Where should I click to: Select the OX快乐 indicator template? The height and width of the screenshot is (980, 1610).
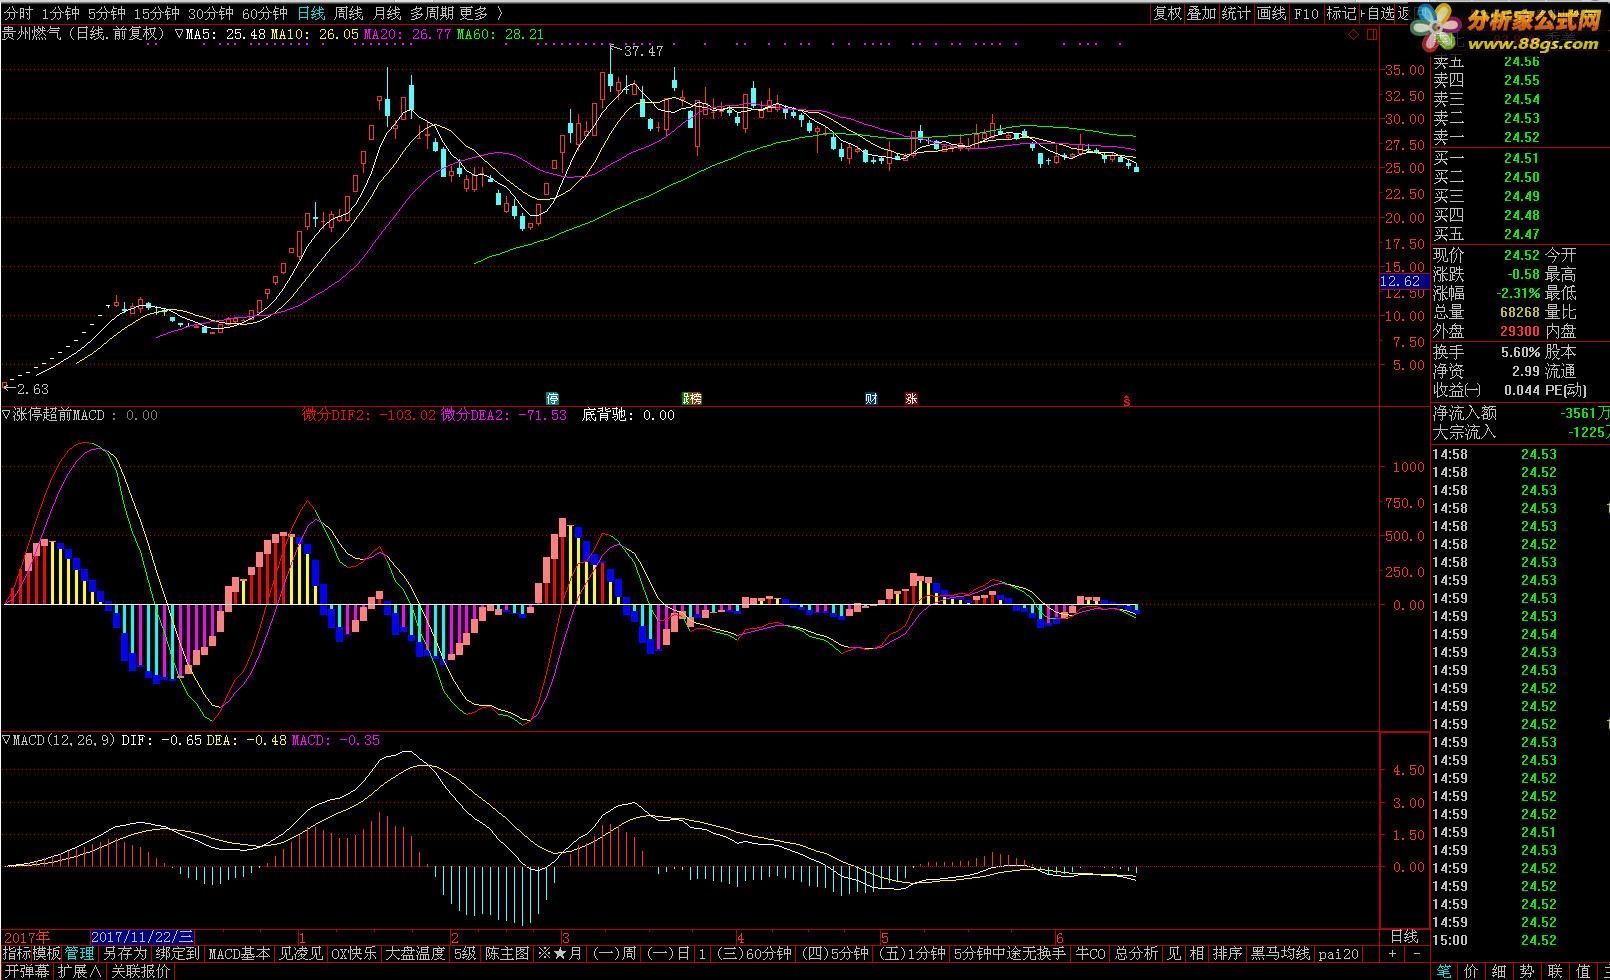[x=354, y=954]
